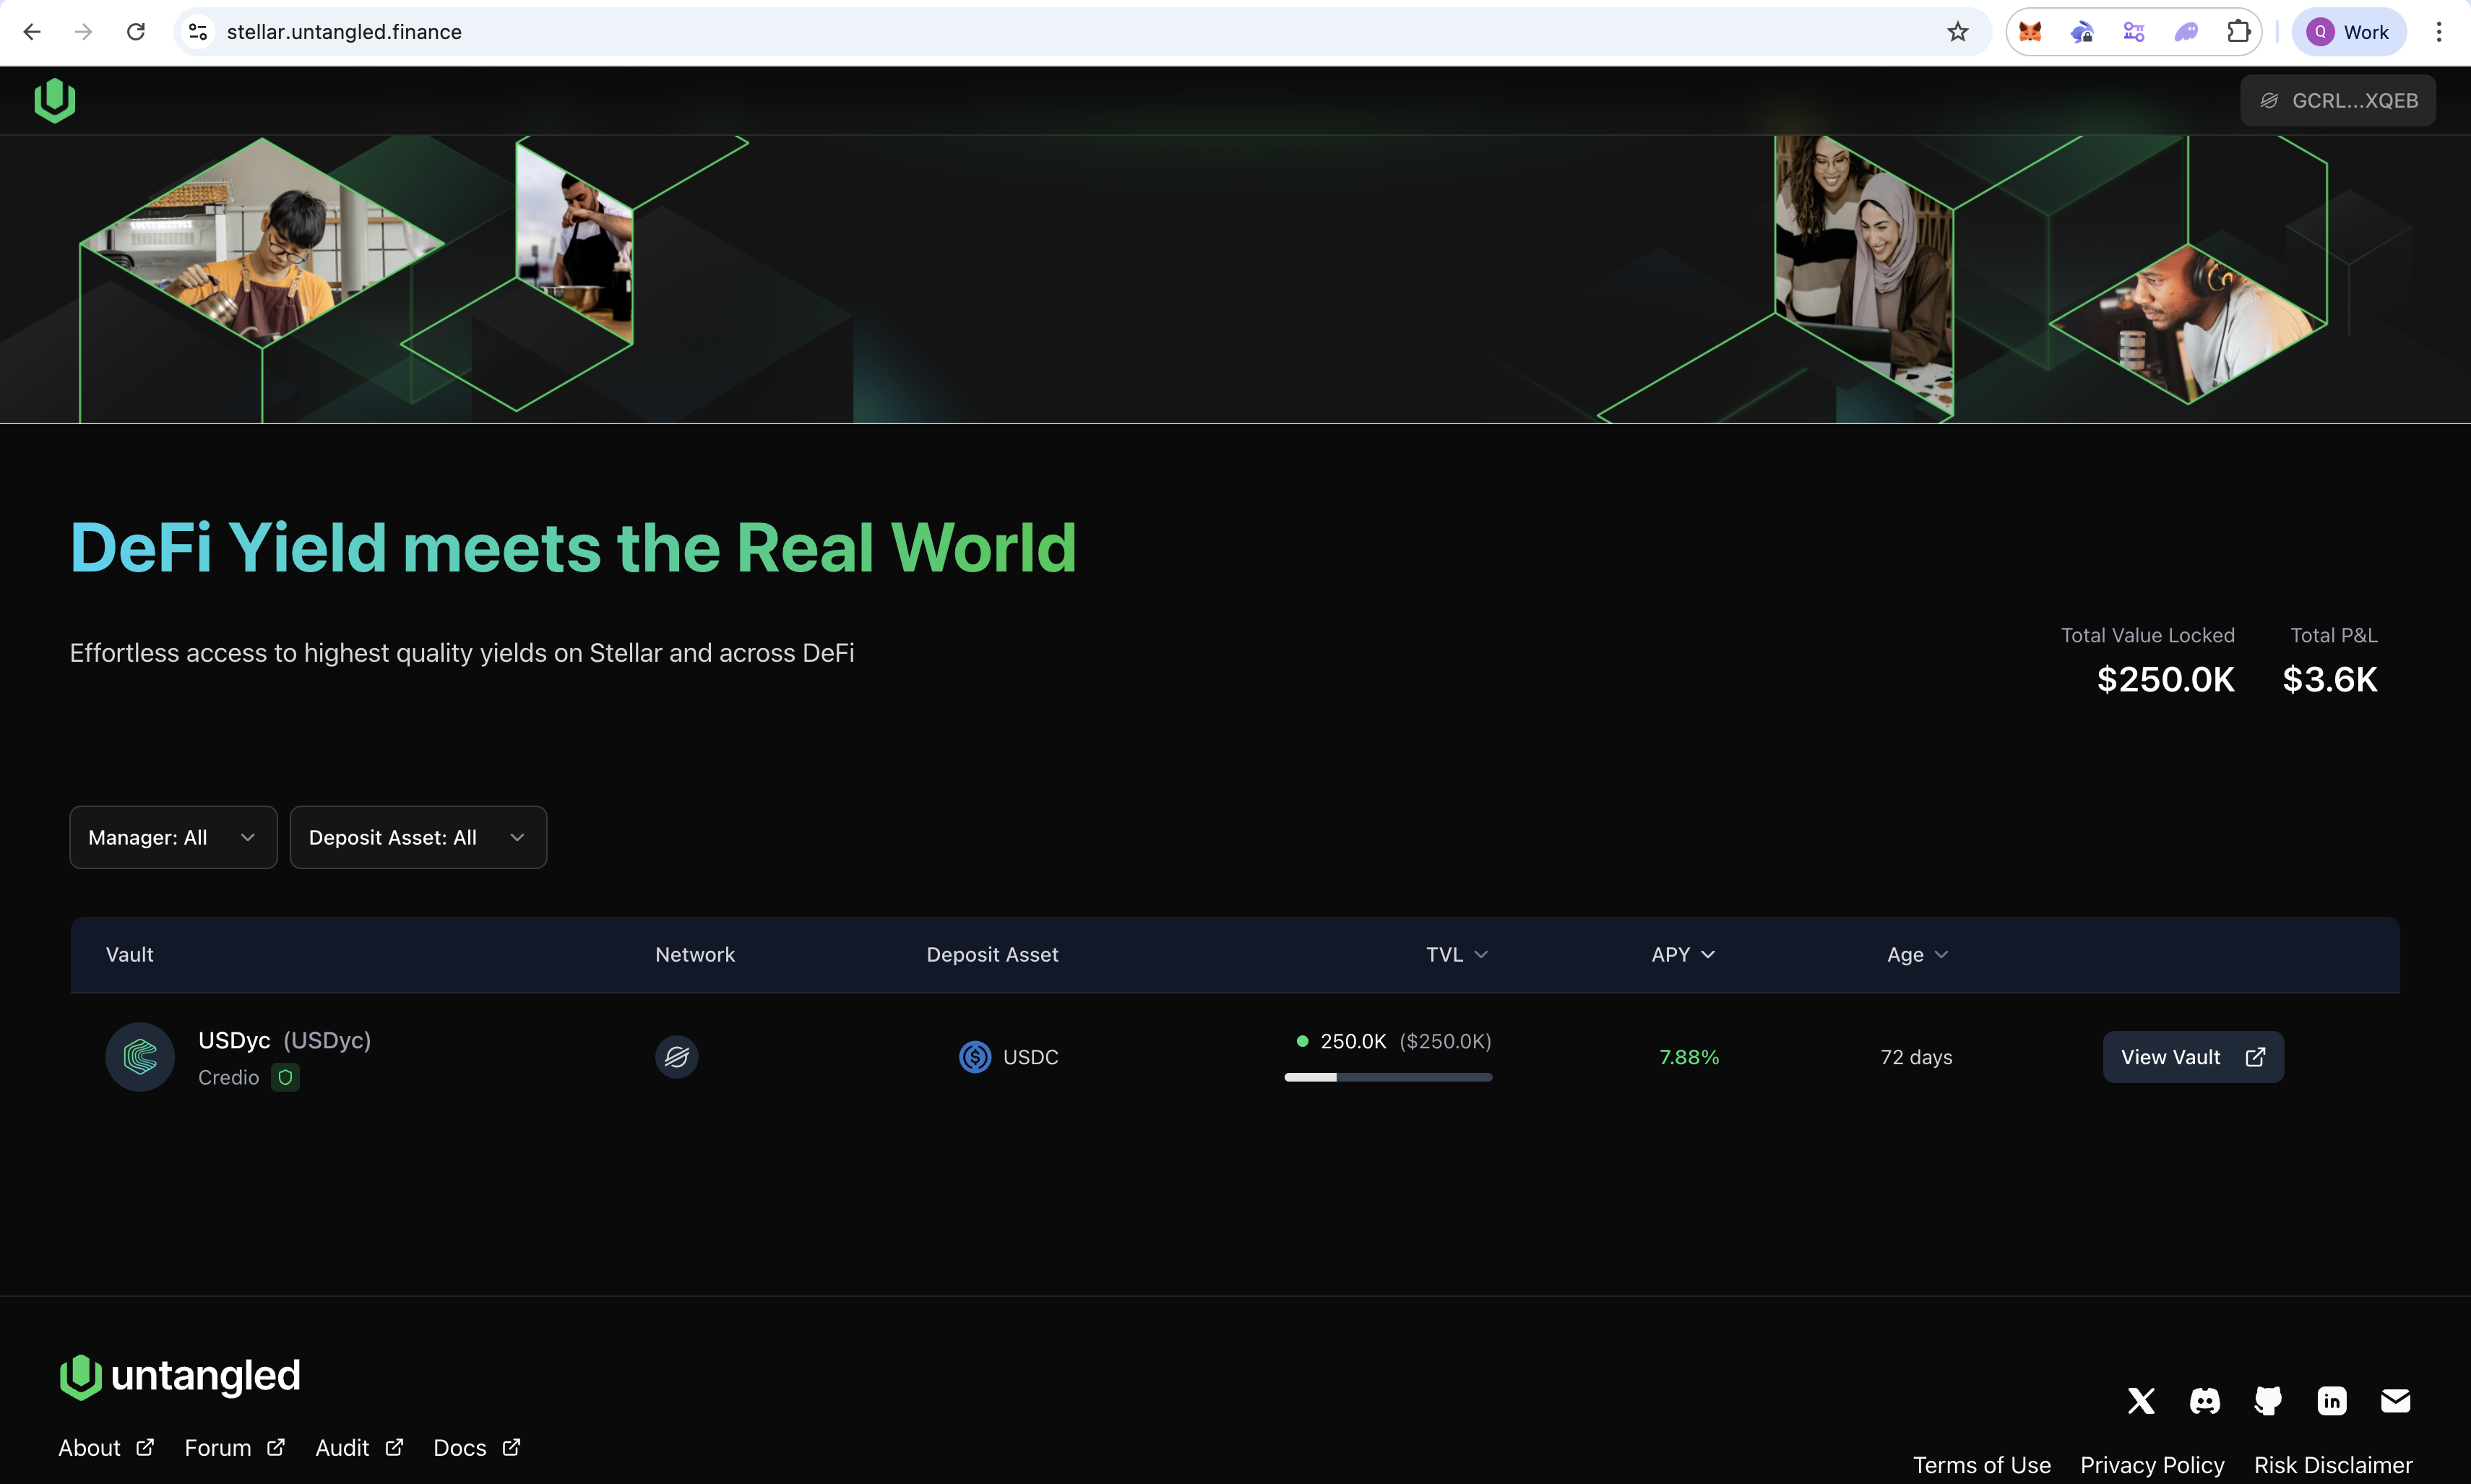Open the GCRL...XQEB wallet button

2337,100
